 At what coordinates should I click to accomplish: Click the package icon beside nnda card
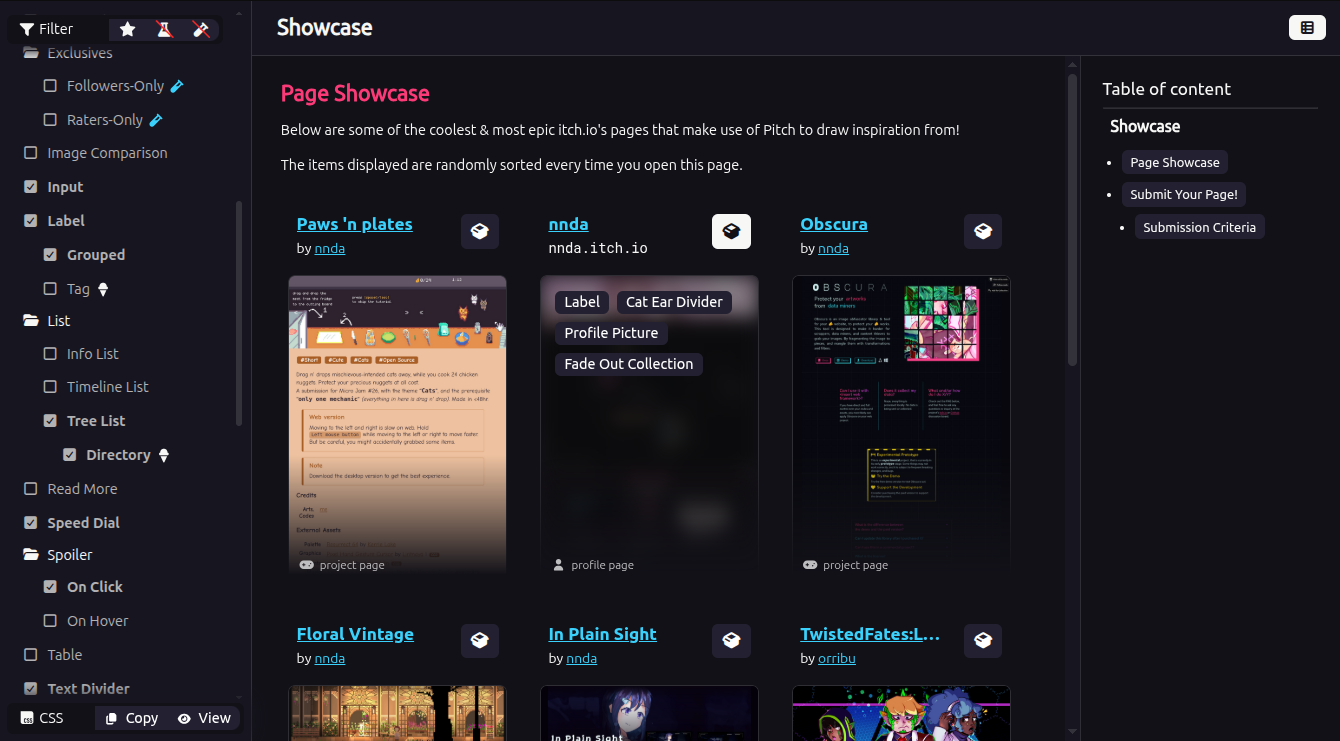[x=731, y=231]
